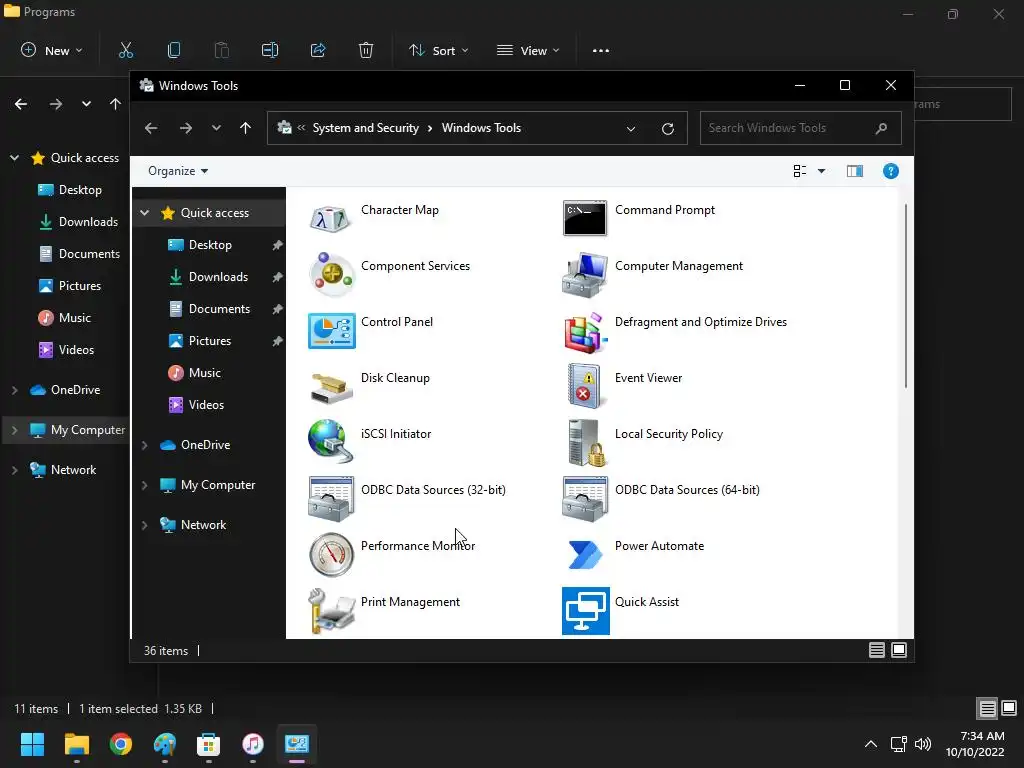
Task: Click Windows Tools breadcrumb segment
Action: point(481,128)
